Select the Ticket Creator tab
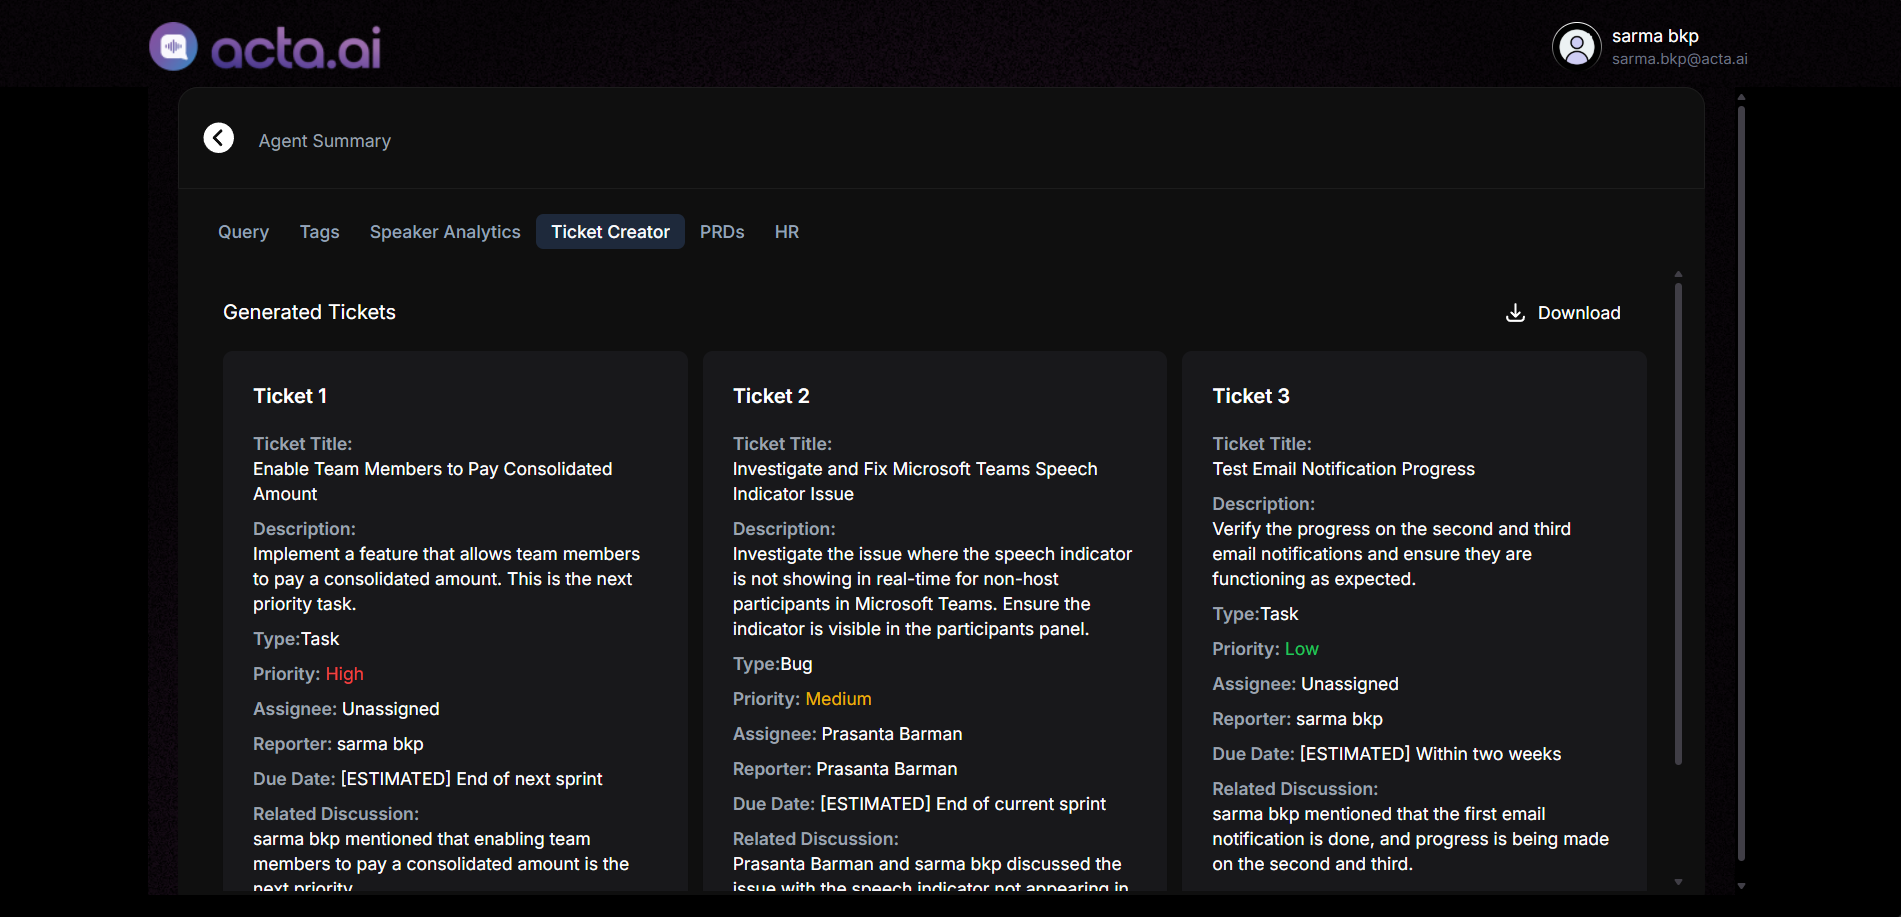1901x917 pixels. pyautogui.click(x=610, y=231)
